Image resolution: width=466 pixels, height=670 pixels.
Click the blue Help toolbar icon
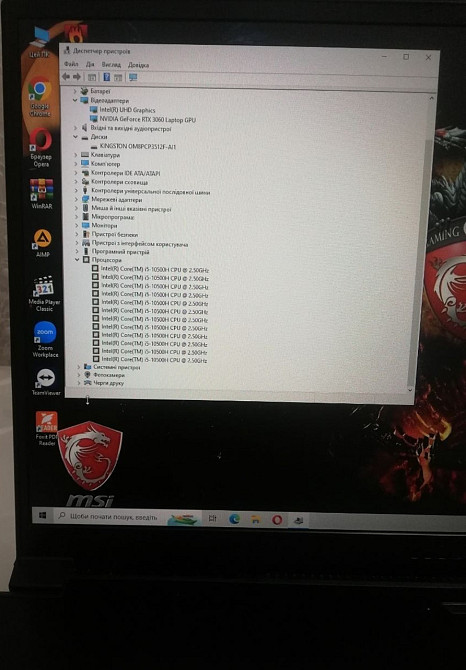[107, 77]
